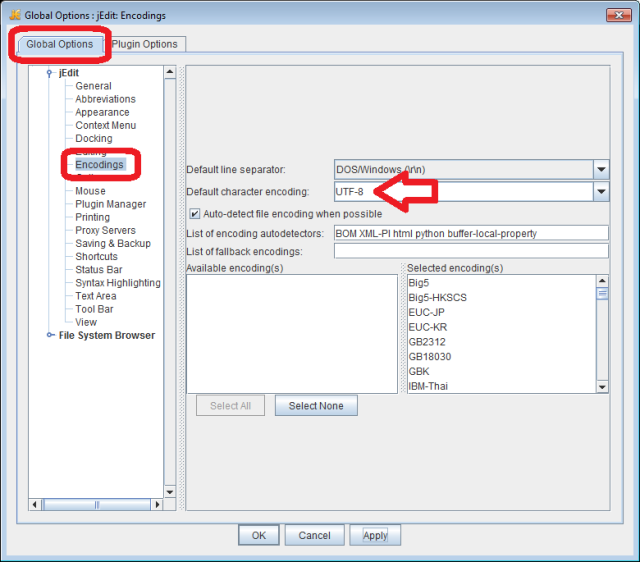Toggle Auto-detect file encoding checkbox

[x=195, y=214]
